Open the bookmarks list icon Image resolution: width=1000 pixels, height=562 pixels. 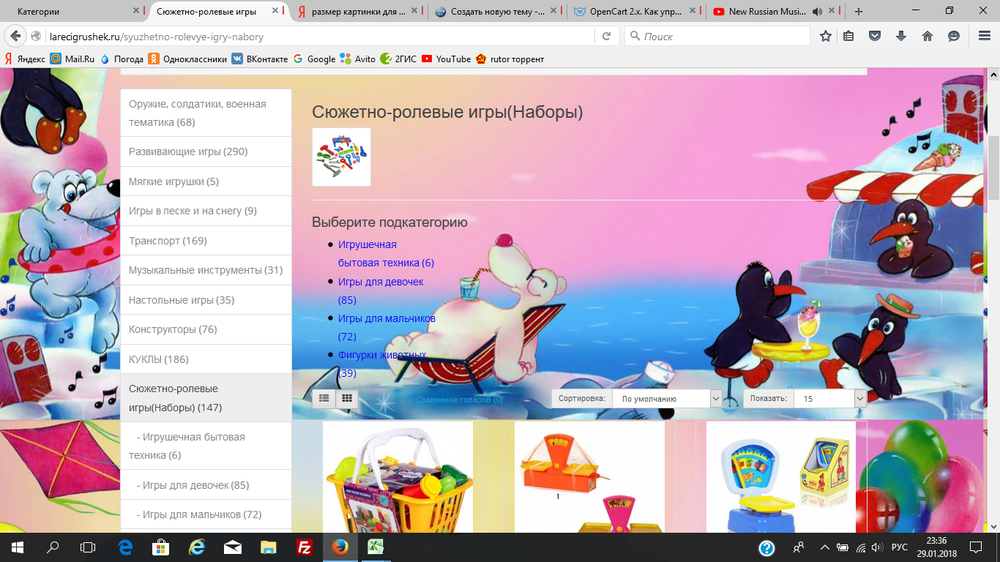click(848, 36)
